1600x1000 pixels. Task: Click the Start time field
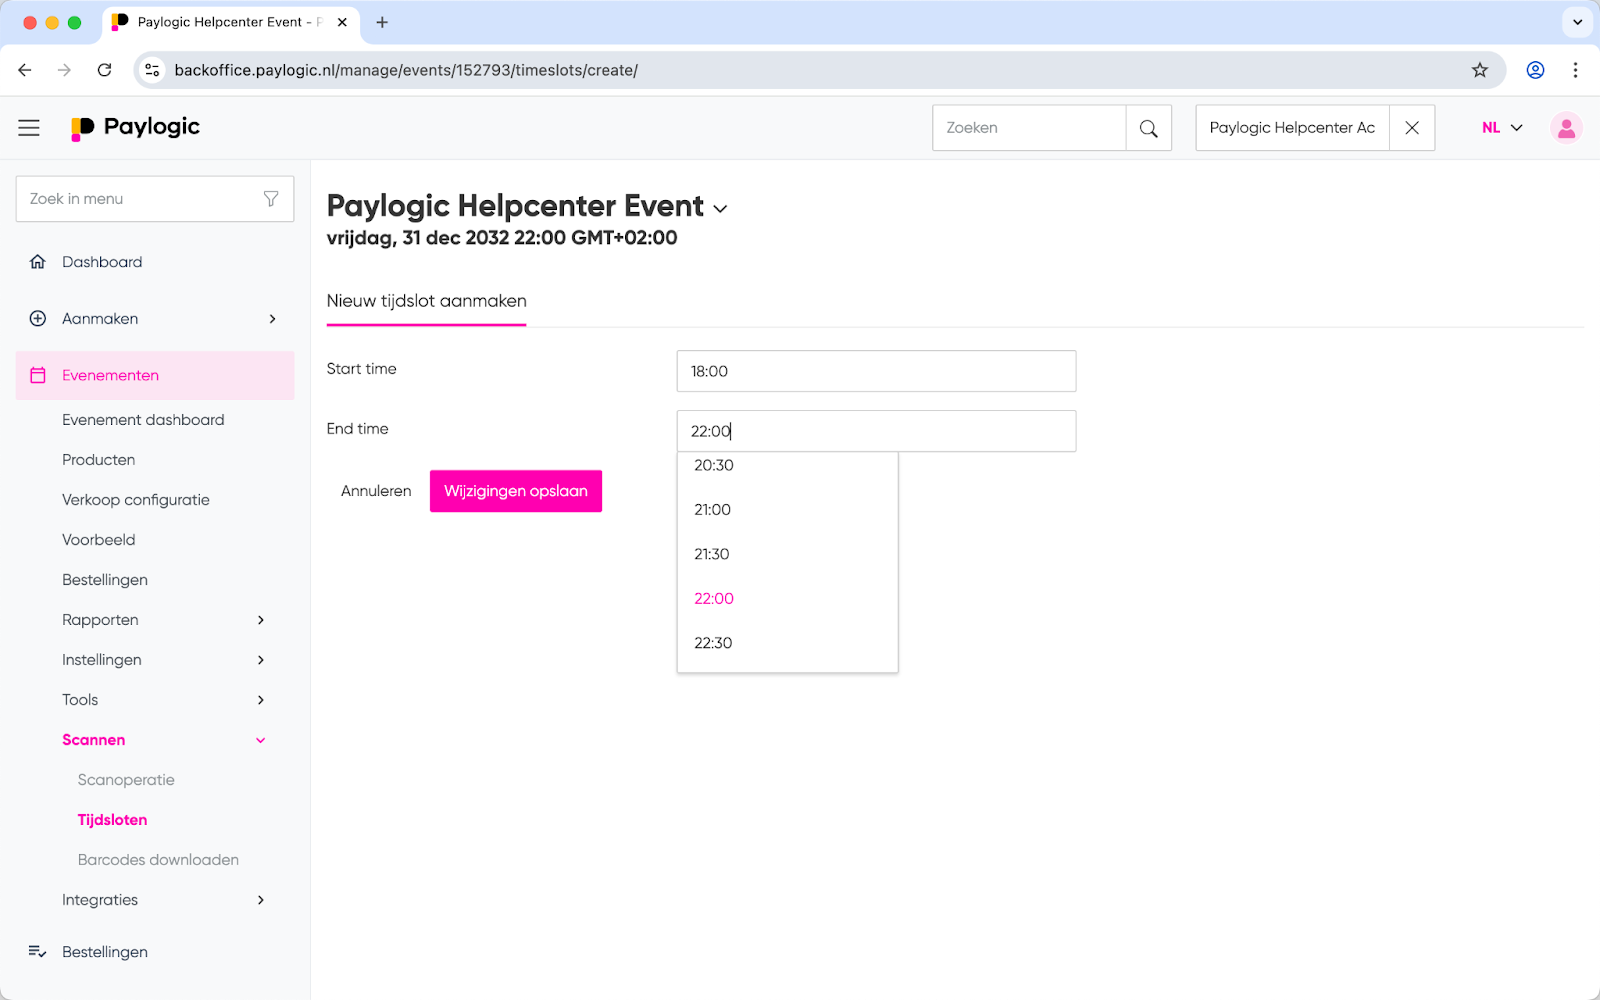point(876,371)
